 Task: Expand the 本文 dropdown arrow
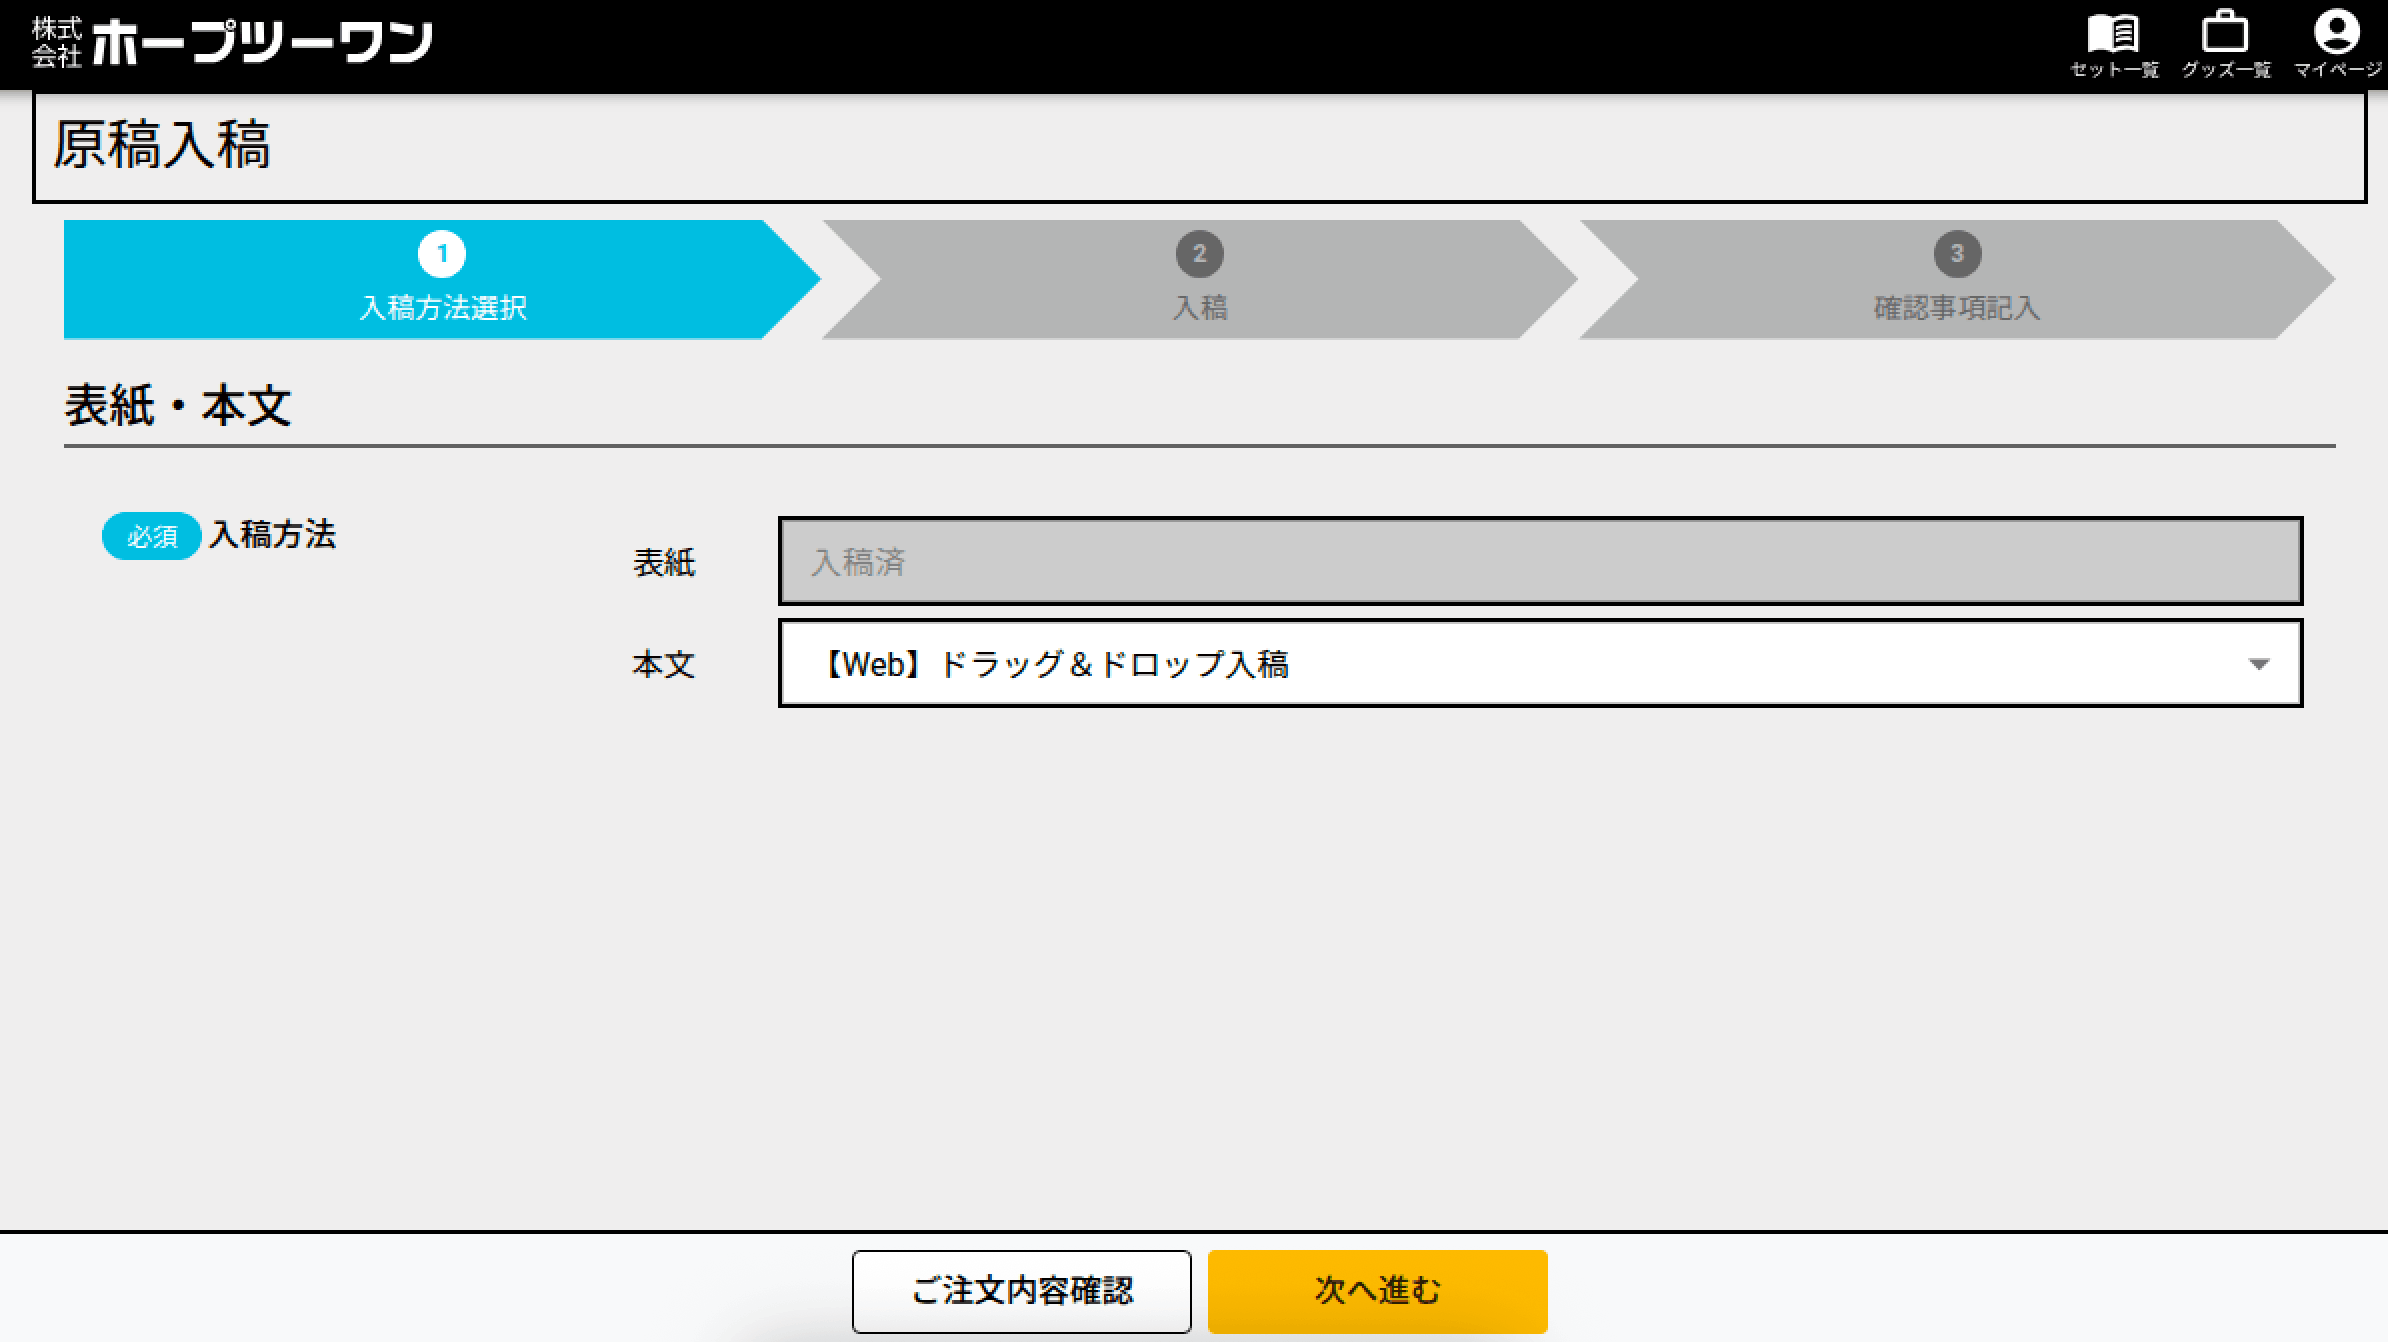coord(2258,664)
